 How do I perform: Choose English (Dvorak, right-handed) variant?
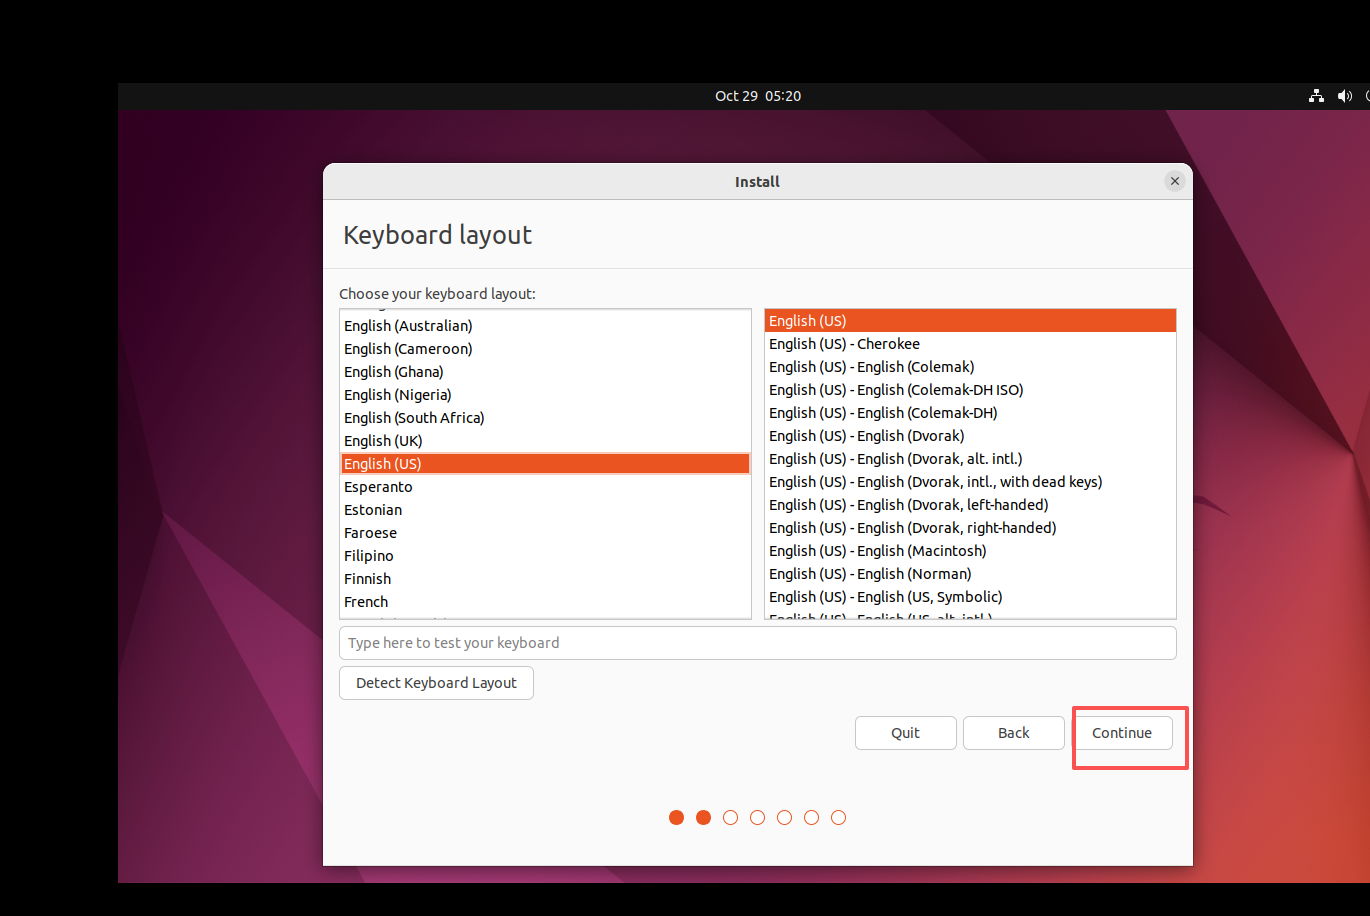(970, 528)
